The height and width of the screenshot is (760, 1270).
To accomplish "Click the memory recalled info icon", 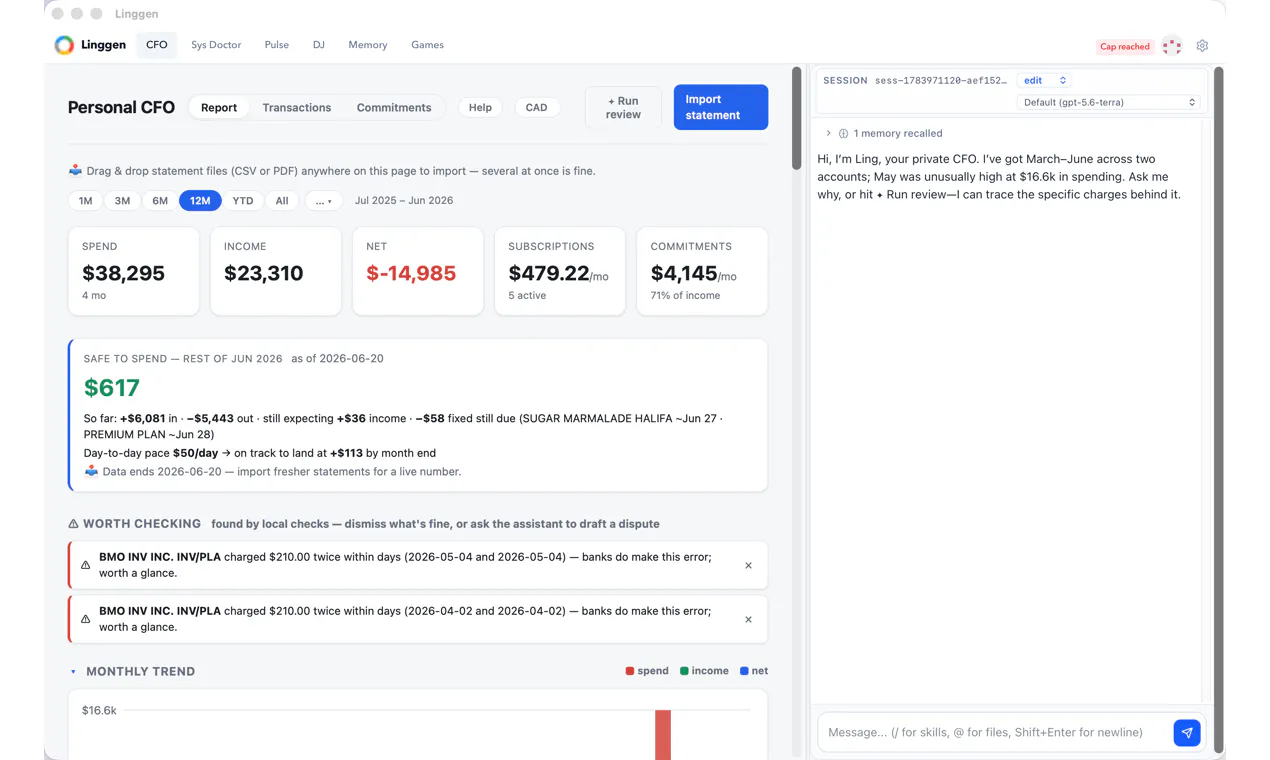I will pos(843,134).
